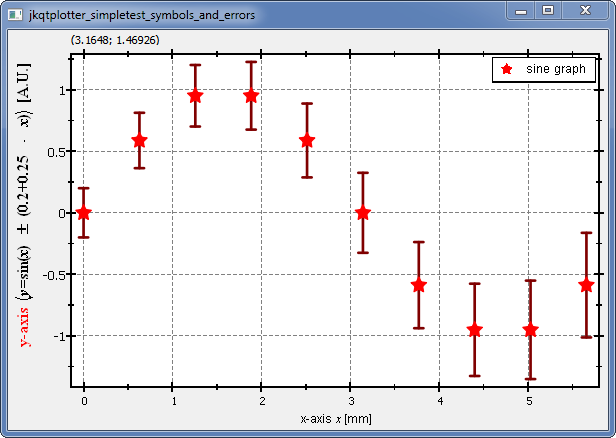Click the red 'y-axis' label text
This screenshot has height=438, width=616.
point(25,325)
